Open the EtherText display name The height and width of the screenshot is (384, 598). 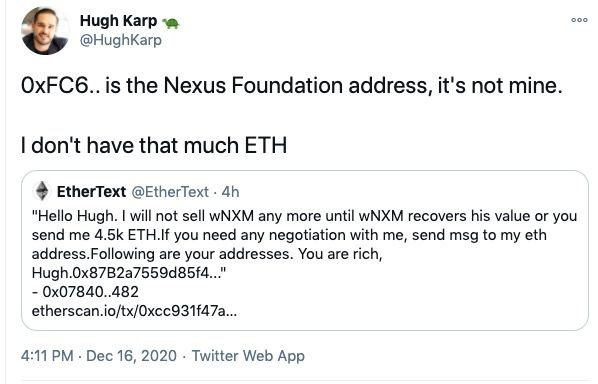tap(91, 192)
